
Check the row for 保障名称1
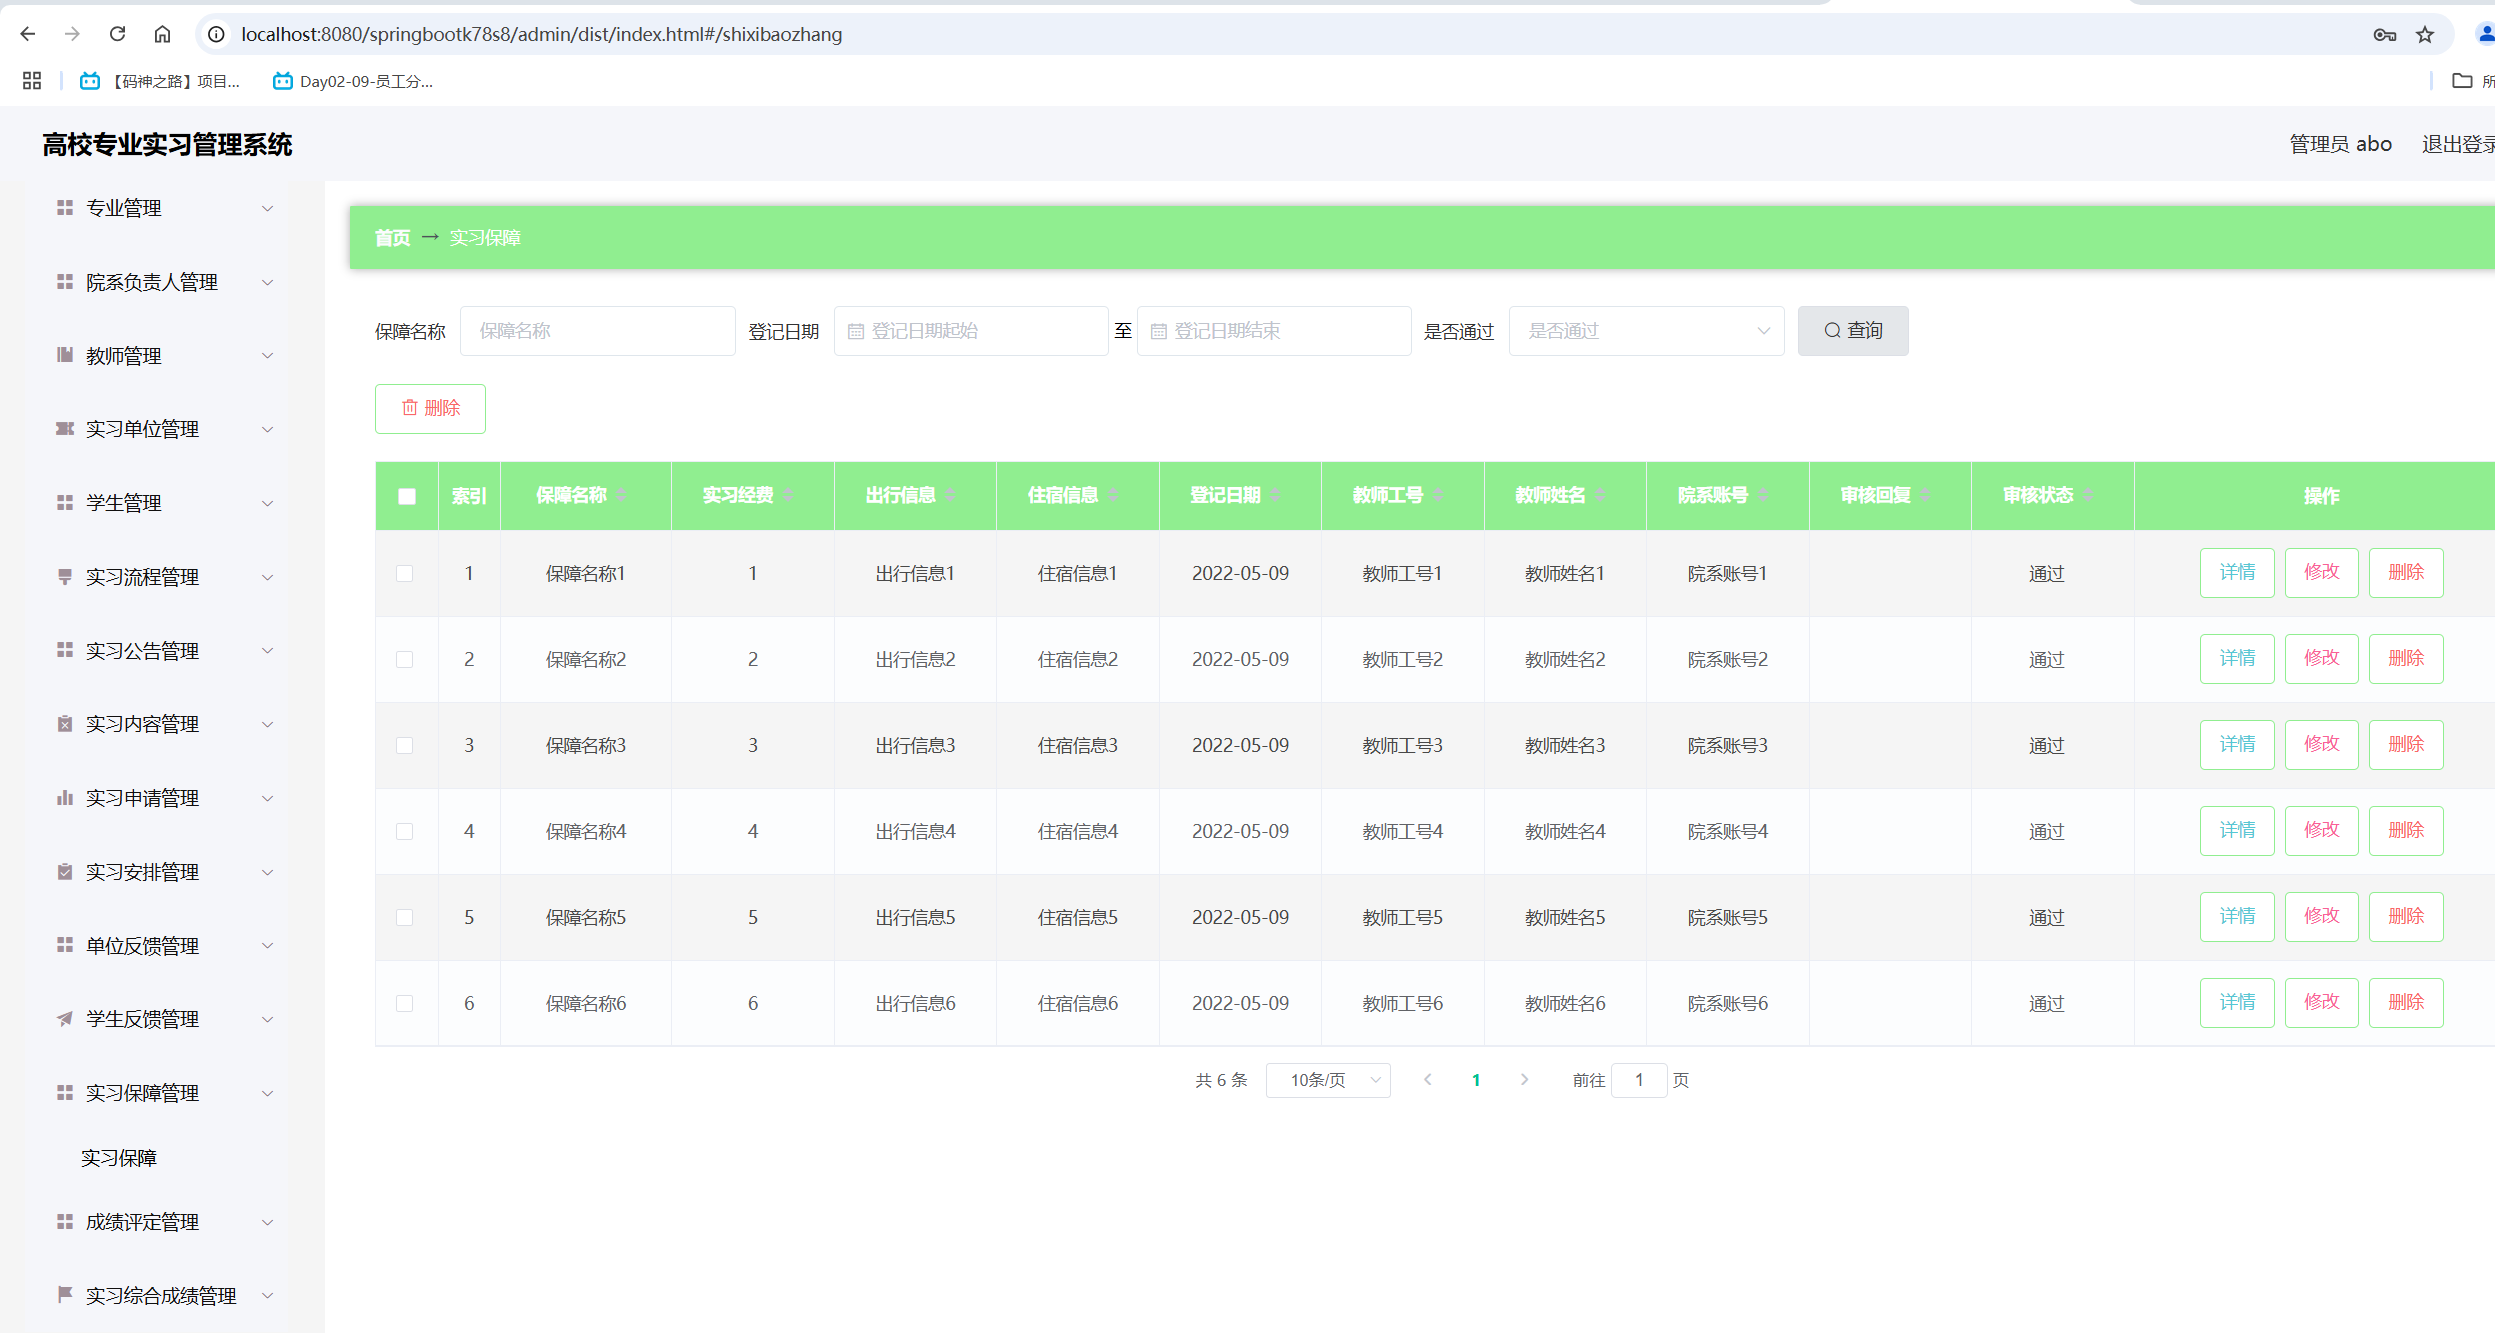pyautogui.click(x=405, y=573)
